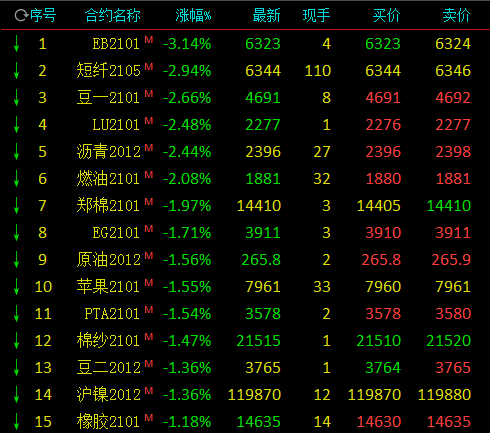490x433 pixels.
Task: Select contract 燃油2101
Action: pos(108,179)
